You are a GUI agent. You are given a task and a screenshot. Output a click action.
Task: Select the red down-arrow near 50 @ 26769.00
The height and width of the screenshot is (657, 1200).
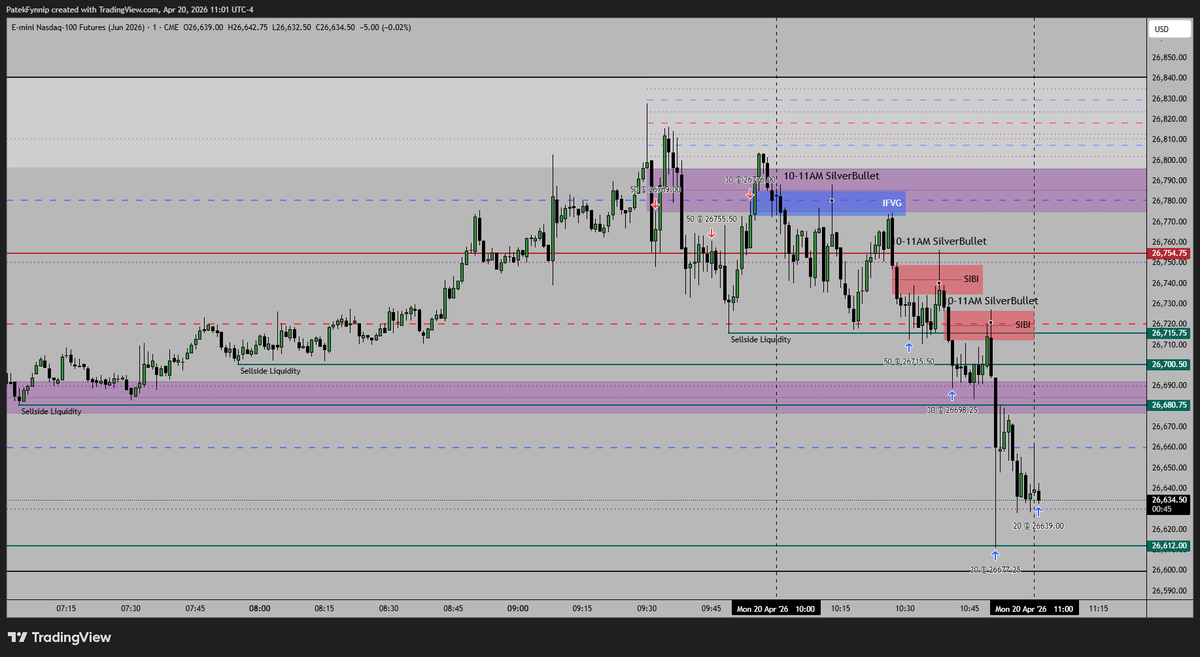point(656,201)
